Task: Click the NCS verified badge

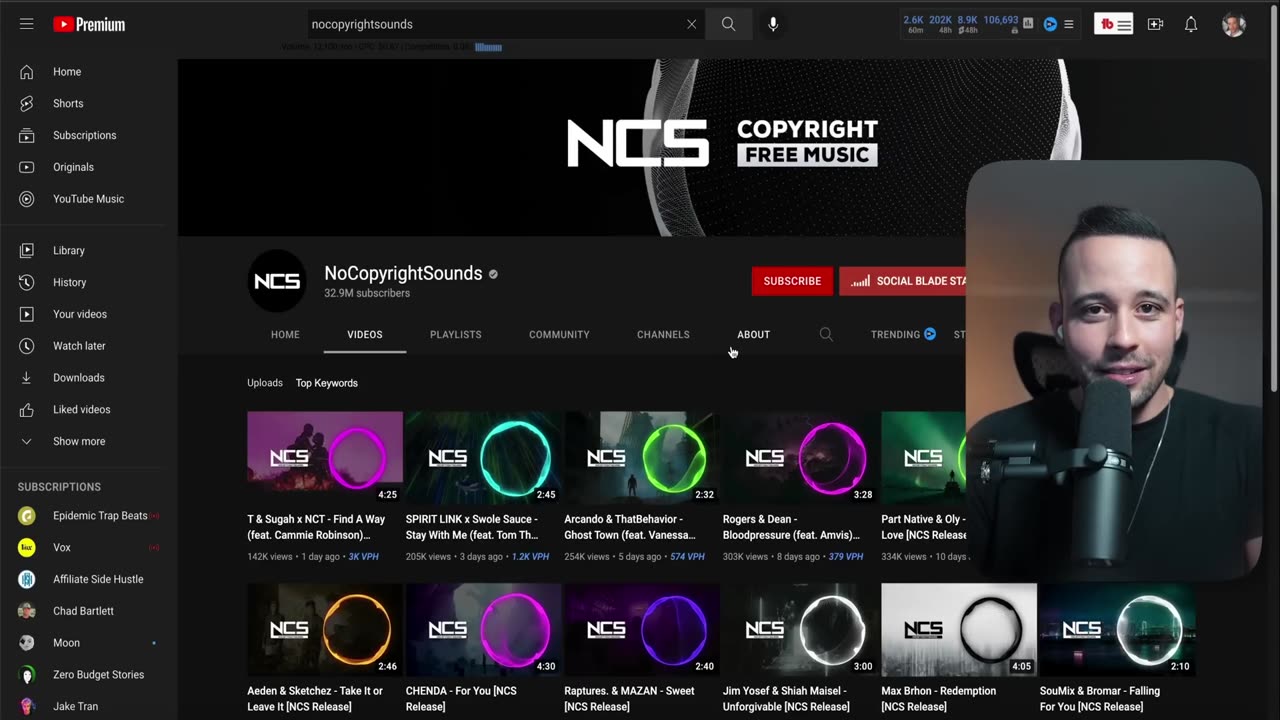Action: [493, 274]
